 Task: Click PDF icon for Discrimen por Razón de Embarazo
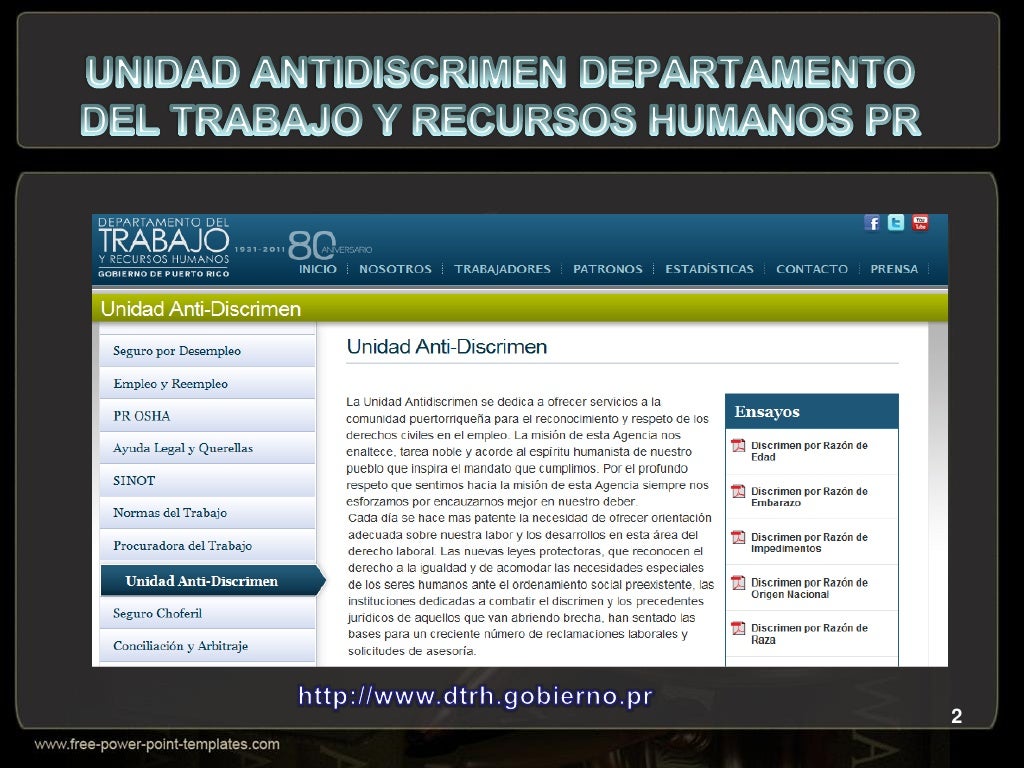tap(738, 492)
